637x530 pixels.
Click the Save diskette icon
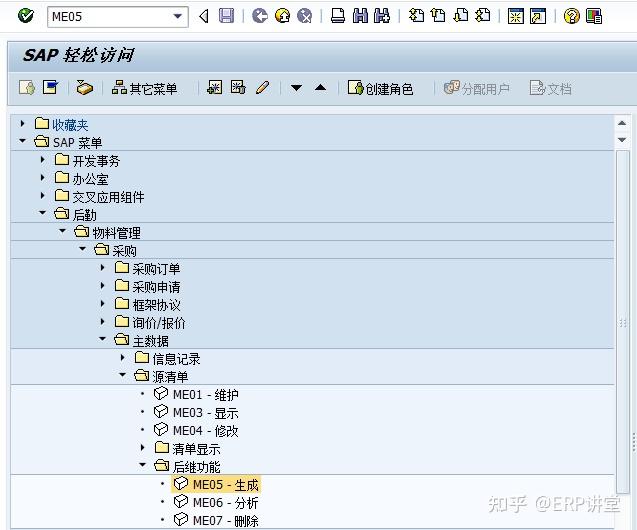pos(226,16)
